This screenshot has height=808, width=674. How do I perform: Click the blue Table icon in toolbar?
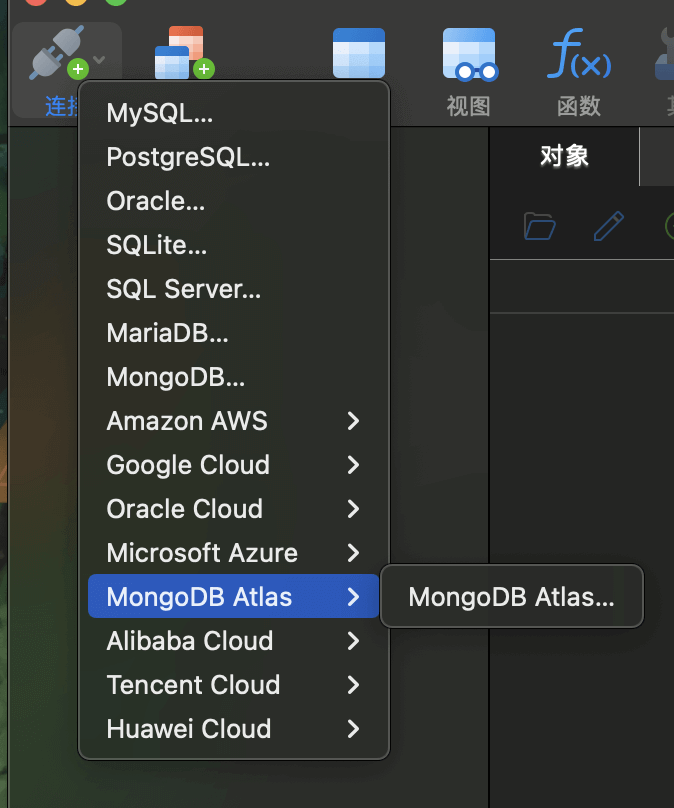358,53
